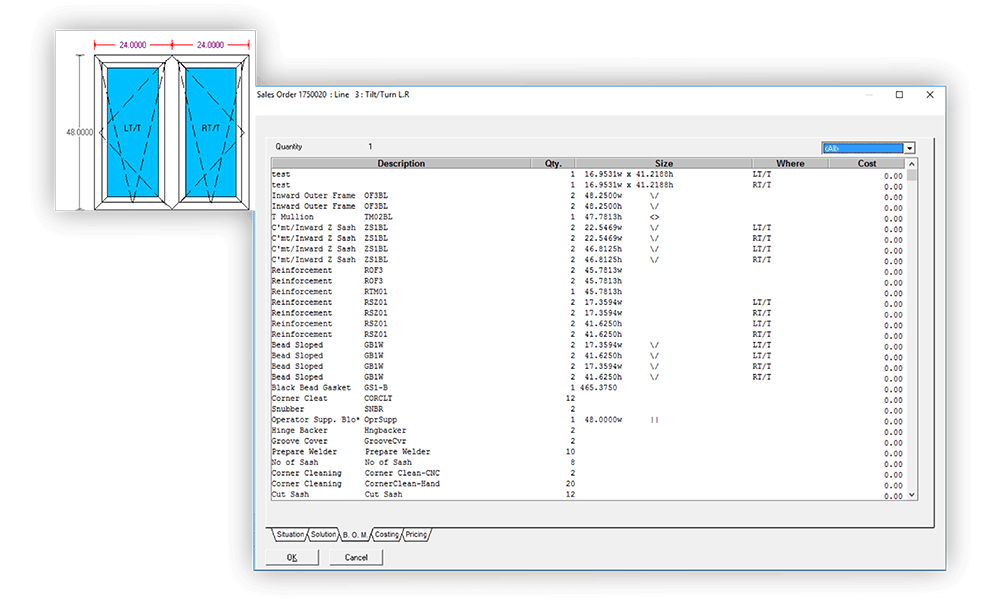Click the RT/T sash in the drawing
Image resolution: width=1000 pixels, height=600 pixels.
210,128
